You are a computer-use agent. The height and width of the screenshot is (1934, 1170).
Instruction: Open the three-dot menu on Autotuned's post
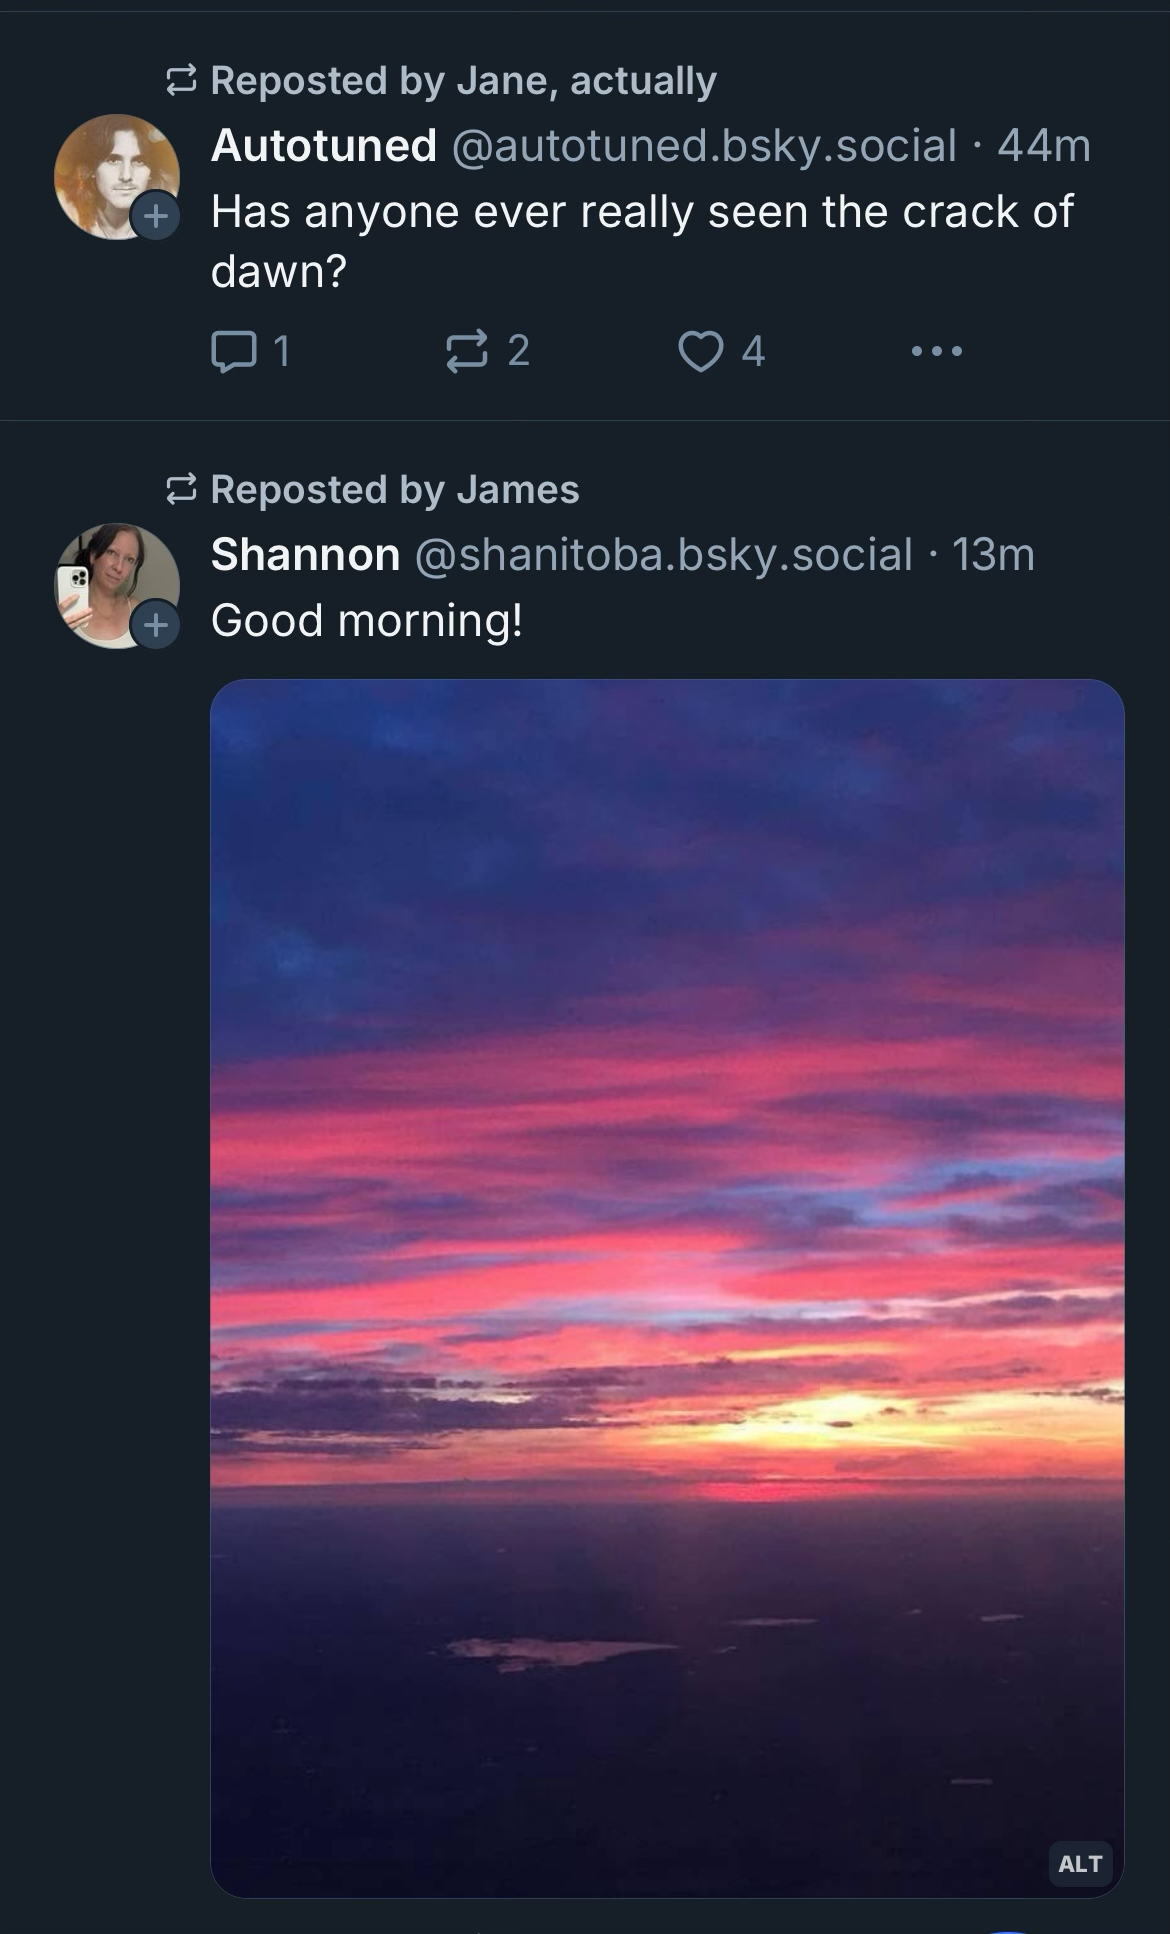(x=937, y=351)
